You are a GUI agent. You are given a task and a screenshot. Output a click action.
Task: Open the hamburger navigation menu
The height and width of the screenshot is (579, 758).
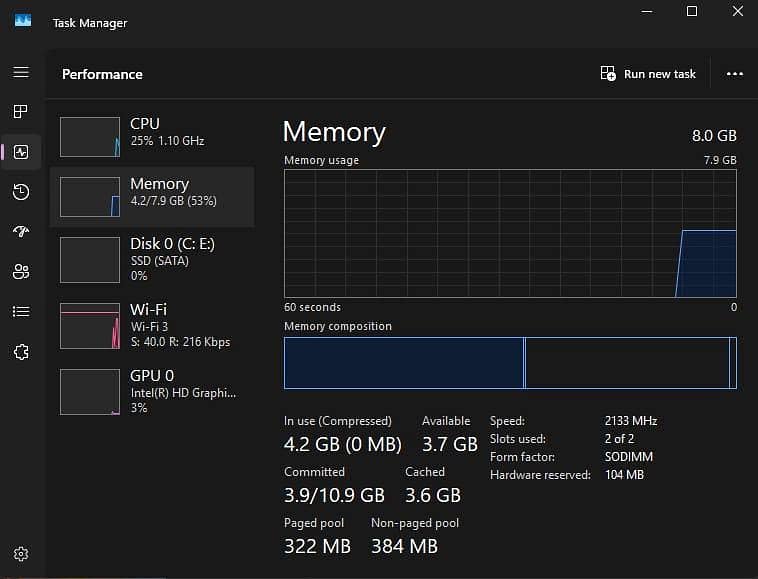21,72
